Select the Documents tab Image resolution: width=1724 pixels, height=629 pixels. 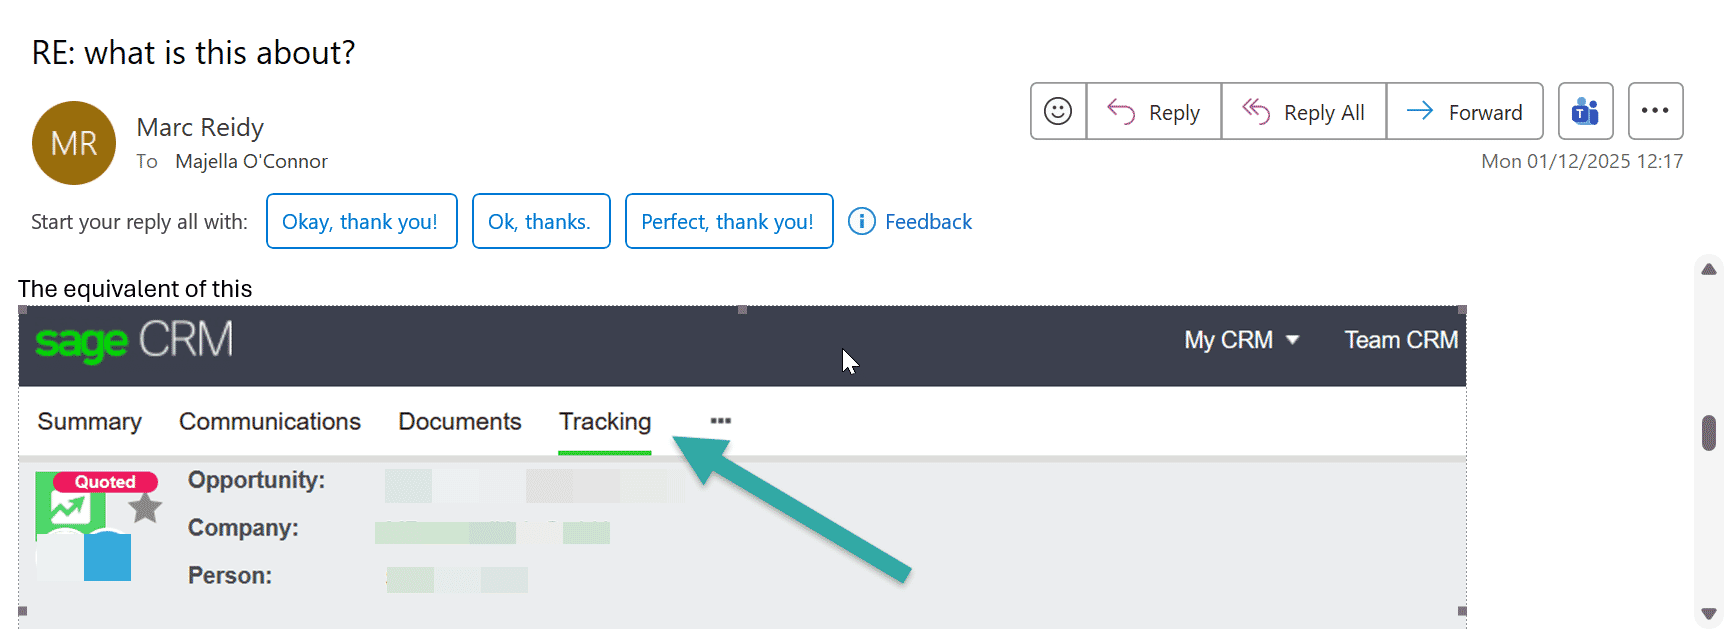click(460, 422)
